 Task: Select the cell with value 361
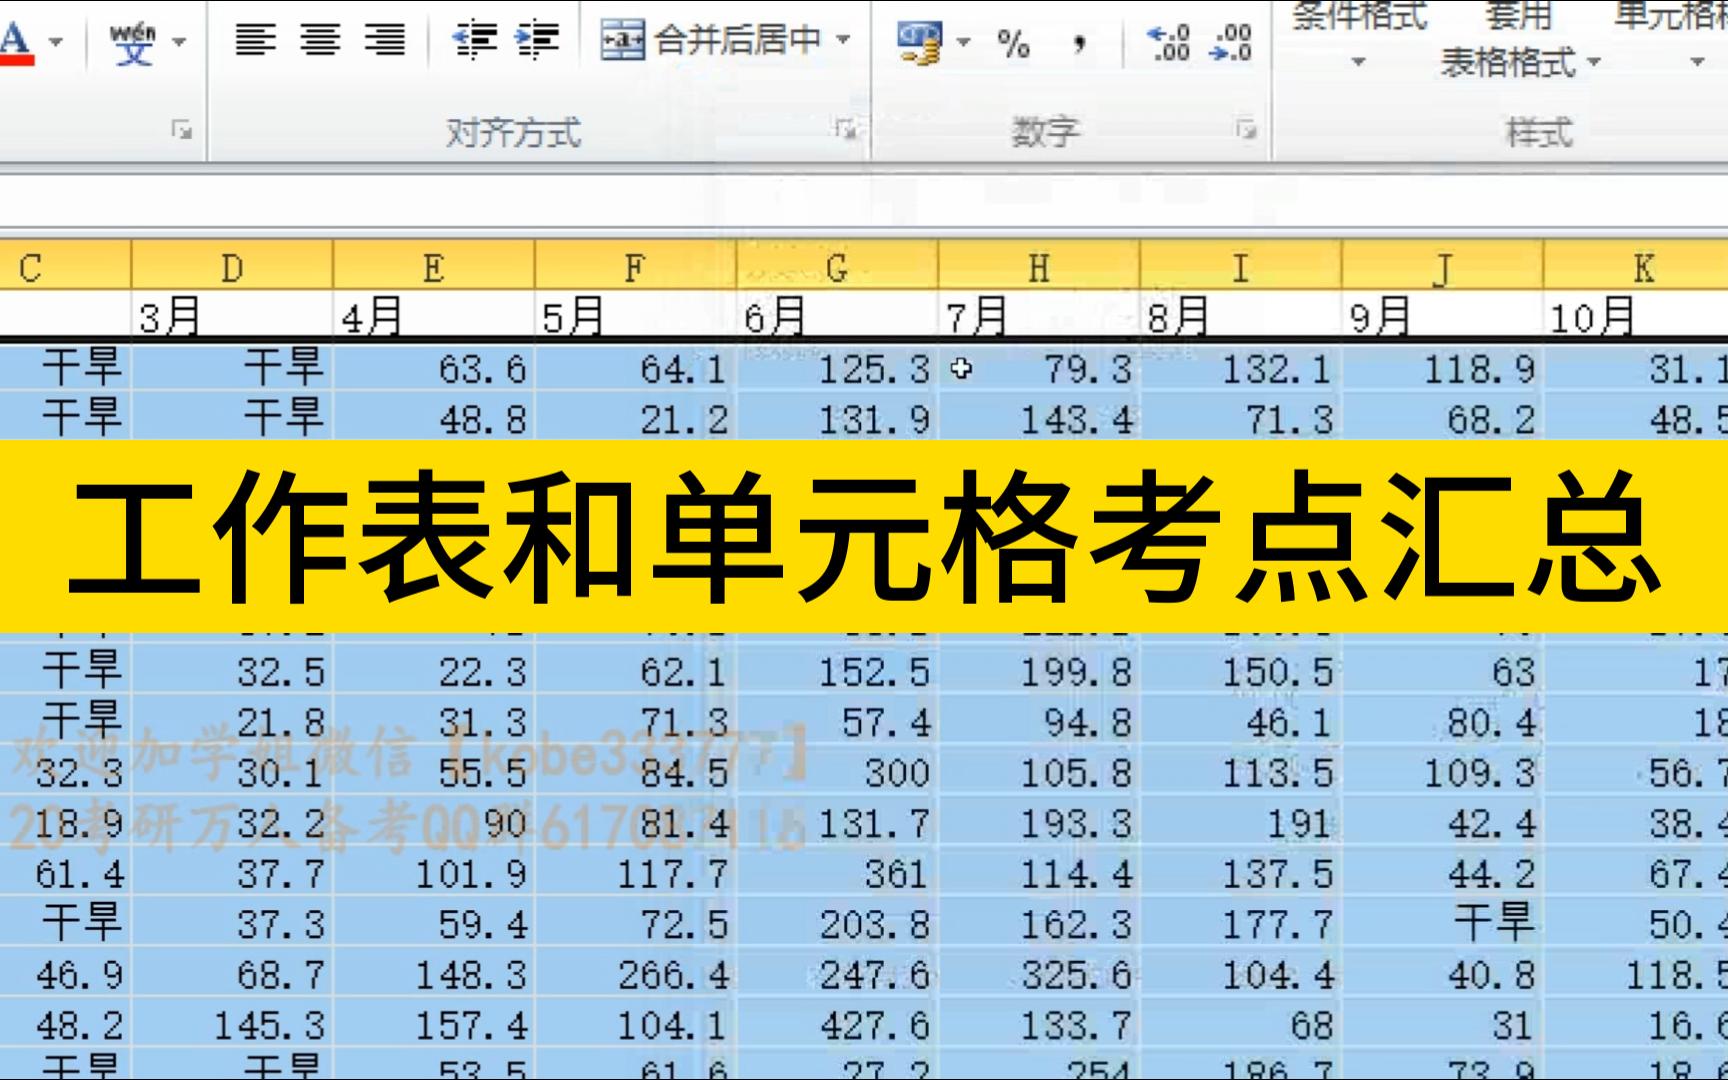tap(838, 874)
